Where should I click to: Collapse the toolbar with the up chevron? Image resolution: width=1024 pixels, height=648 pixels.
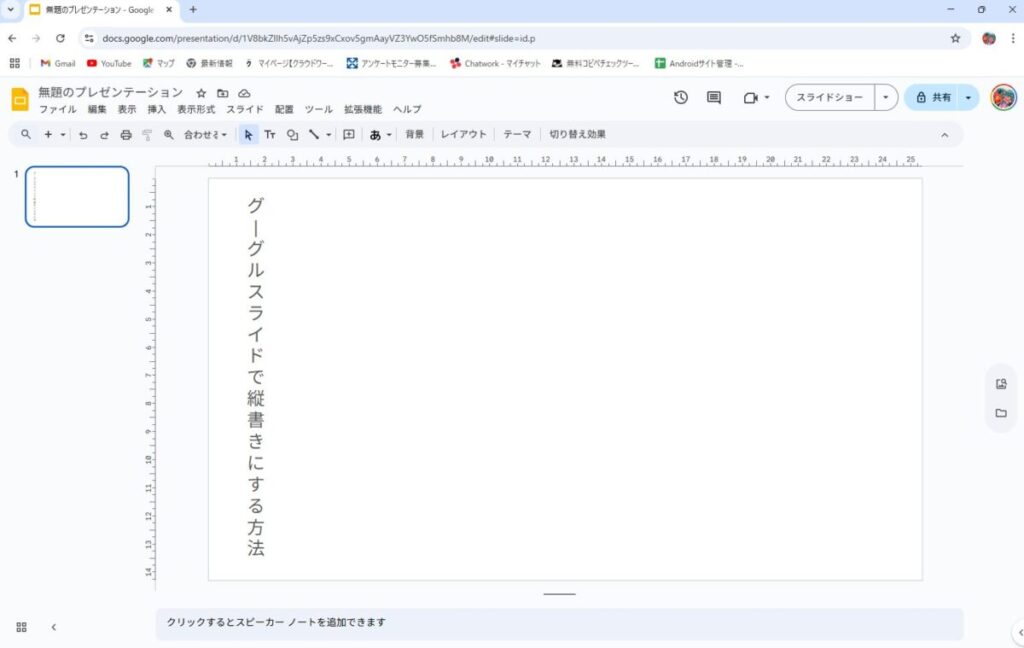[944, 135]
